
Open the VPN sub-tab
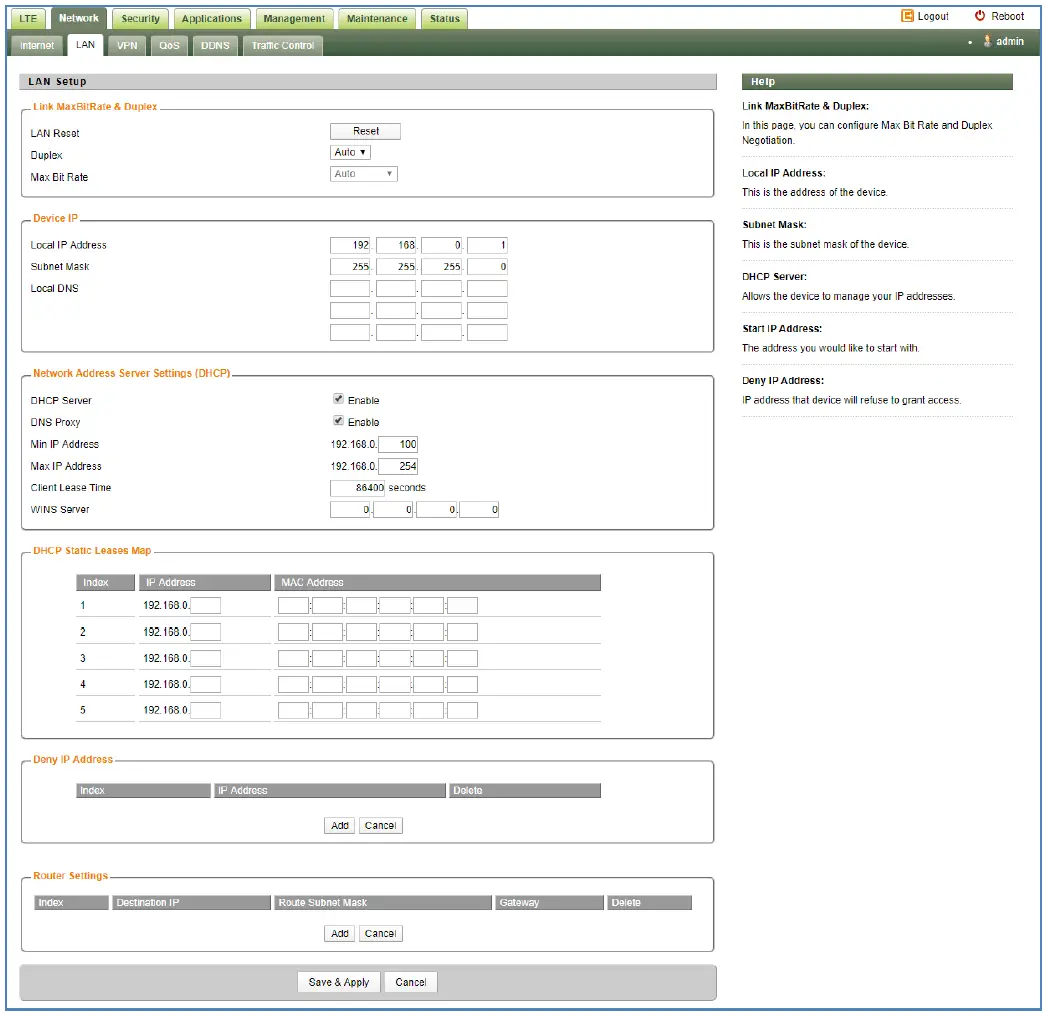127,45
